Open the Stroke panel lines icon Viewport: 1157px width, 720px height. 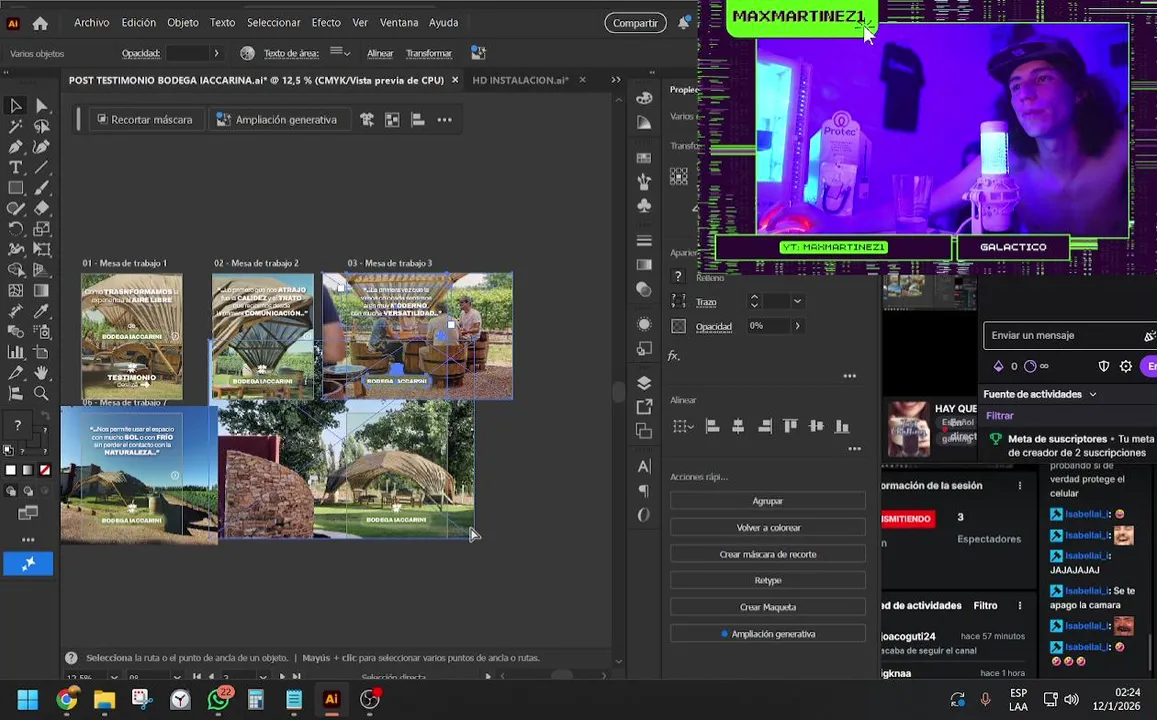pos(644,240)
